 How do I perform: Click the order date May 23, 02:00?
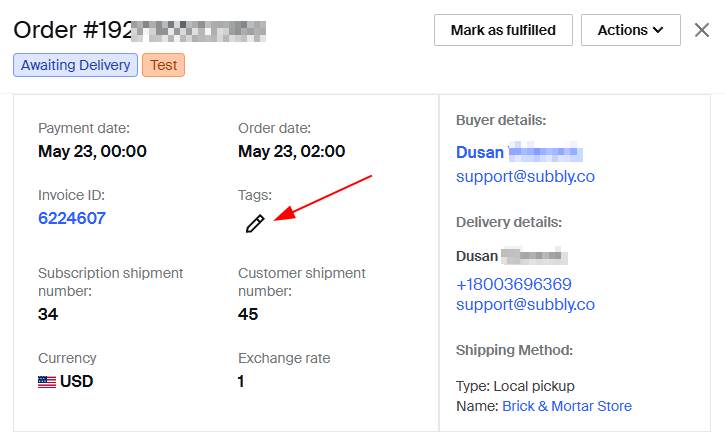[291, 151]
